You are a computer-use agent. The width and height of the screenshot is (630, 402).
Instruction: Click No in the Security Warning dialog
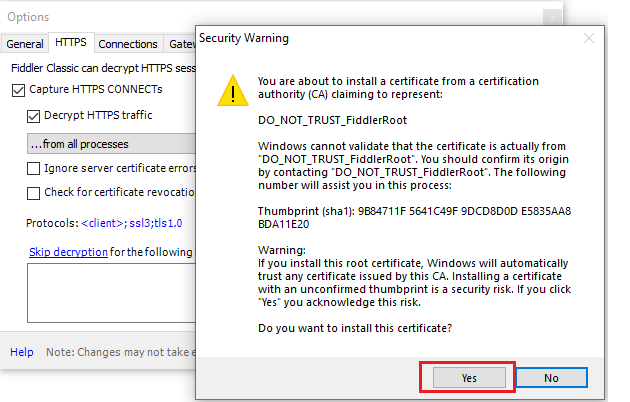pos(551,378)
